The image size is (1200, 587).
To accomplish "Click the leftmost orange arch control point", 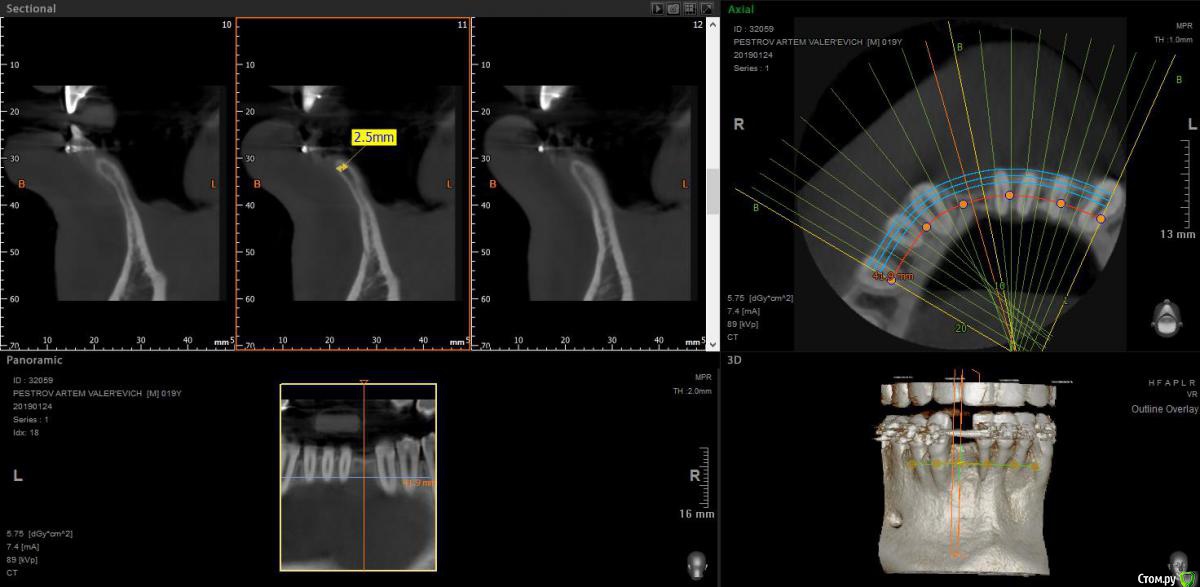I will (892, 281).
